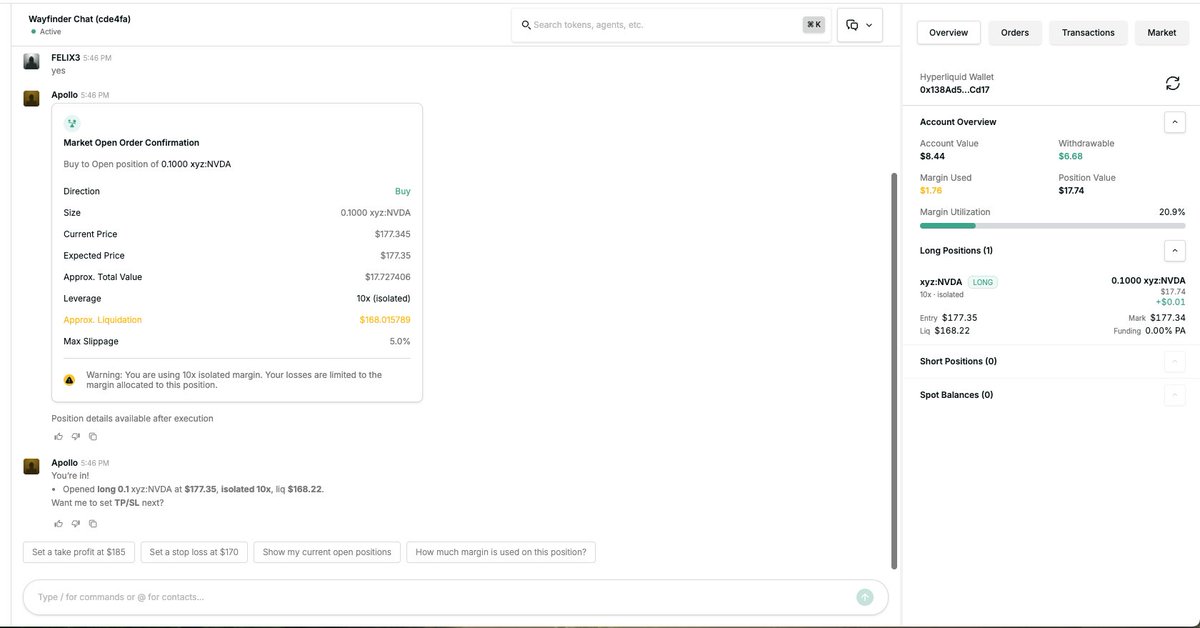
Task: Click the LONG badge on xyz:NVDA position
Action: 983,282
